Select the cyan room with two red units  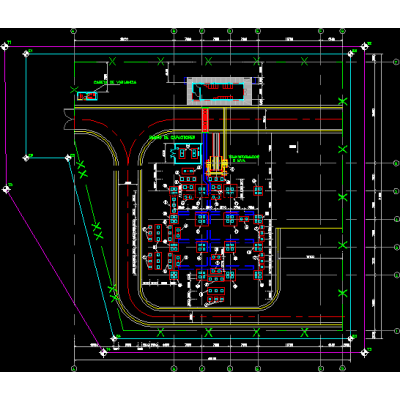point(188,154)
